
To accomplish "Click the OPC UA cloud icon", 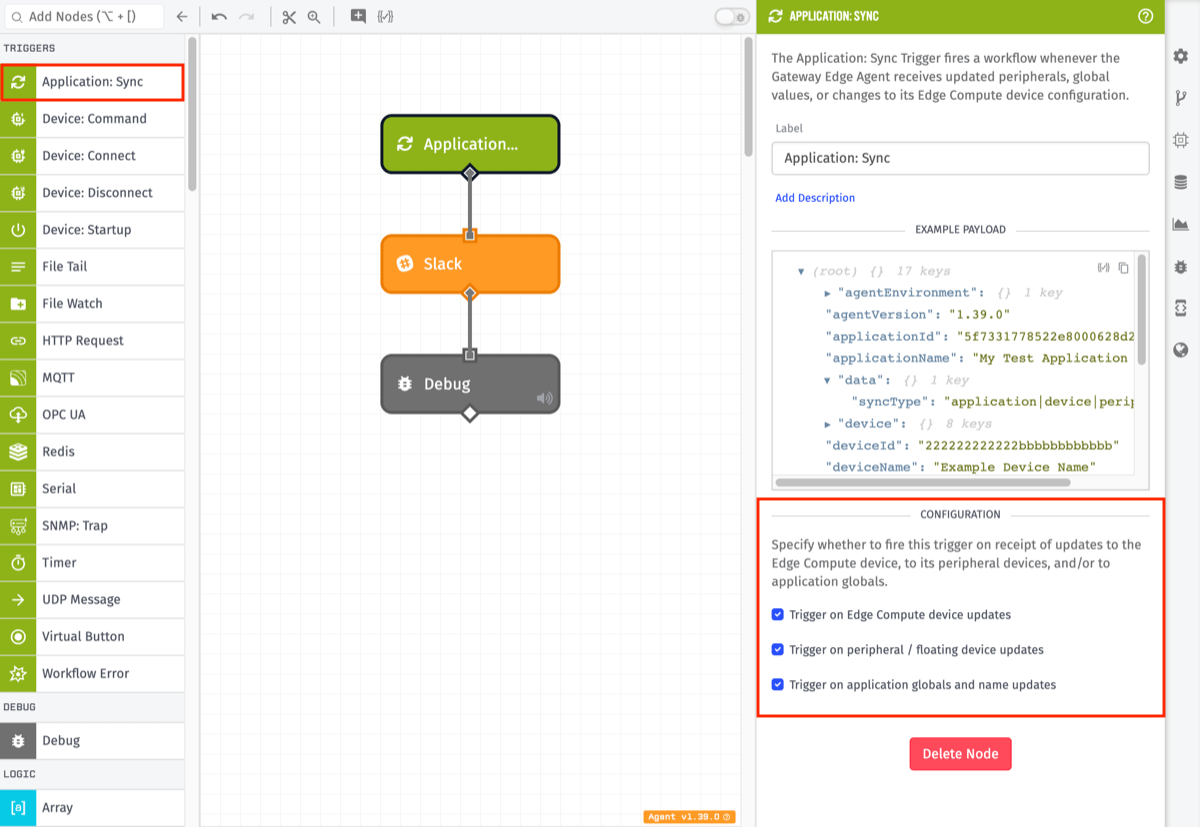I will click(x=18, y=415).
